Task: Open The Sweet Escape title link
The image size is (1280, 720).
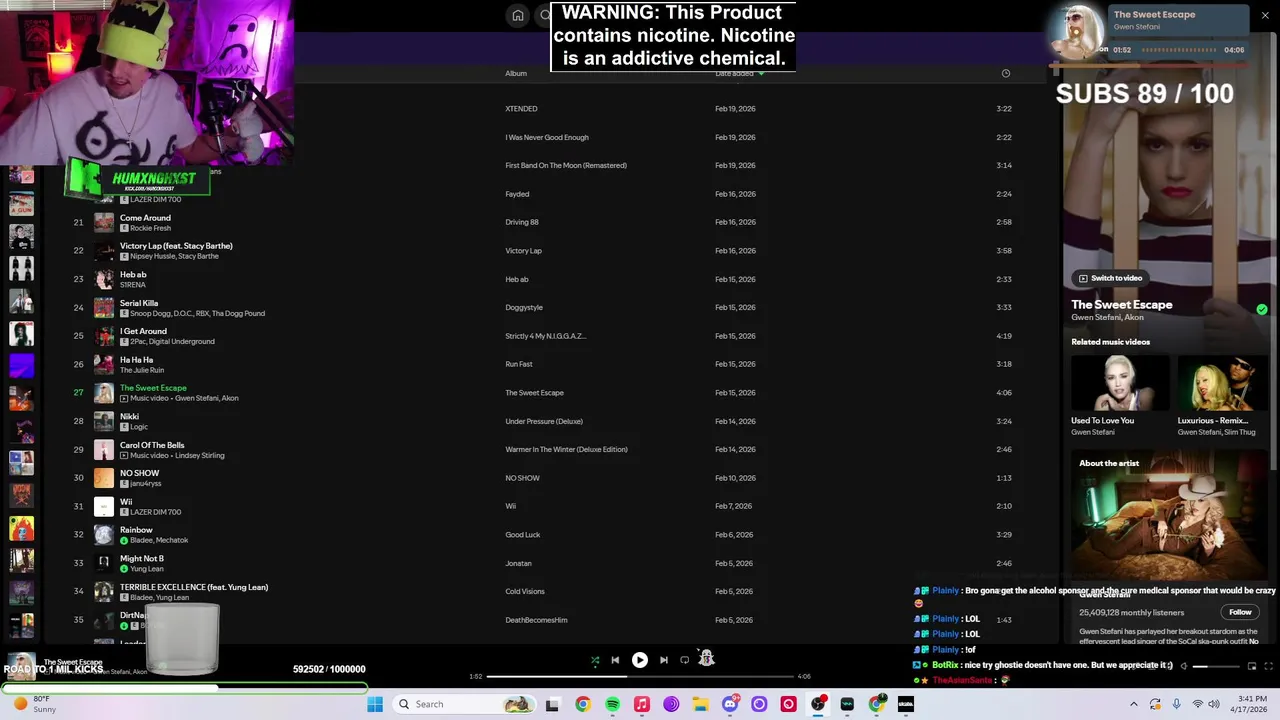Action: (1122, 305)
